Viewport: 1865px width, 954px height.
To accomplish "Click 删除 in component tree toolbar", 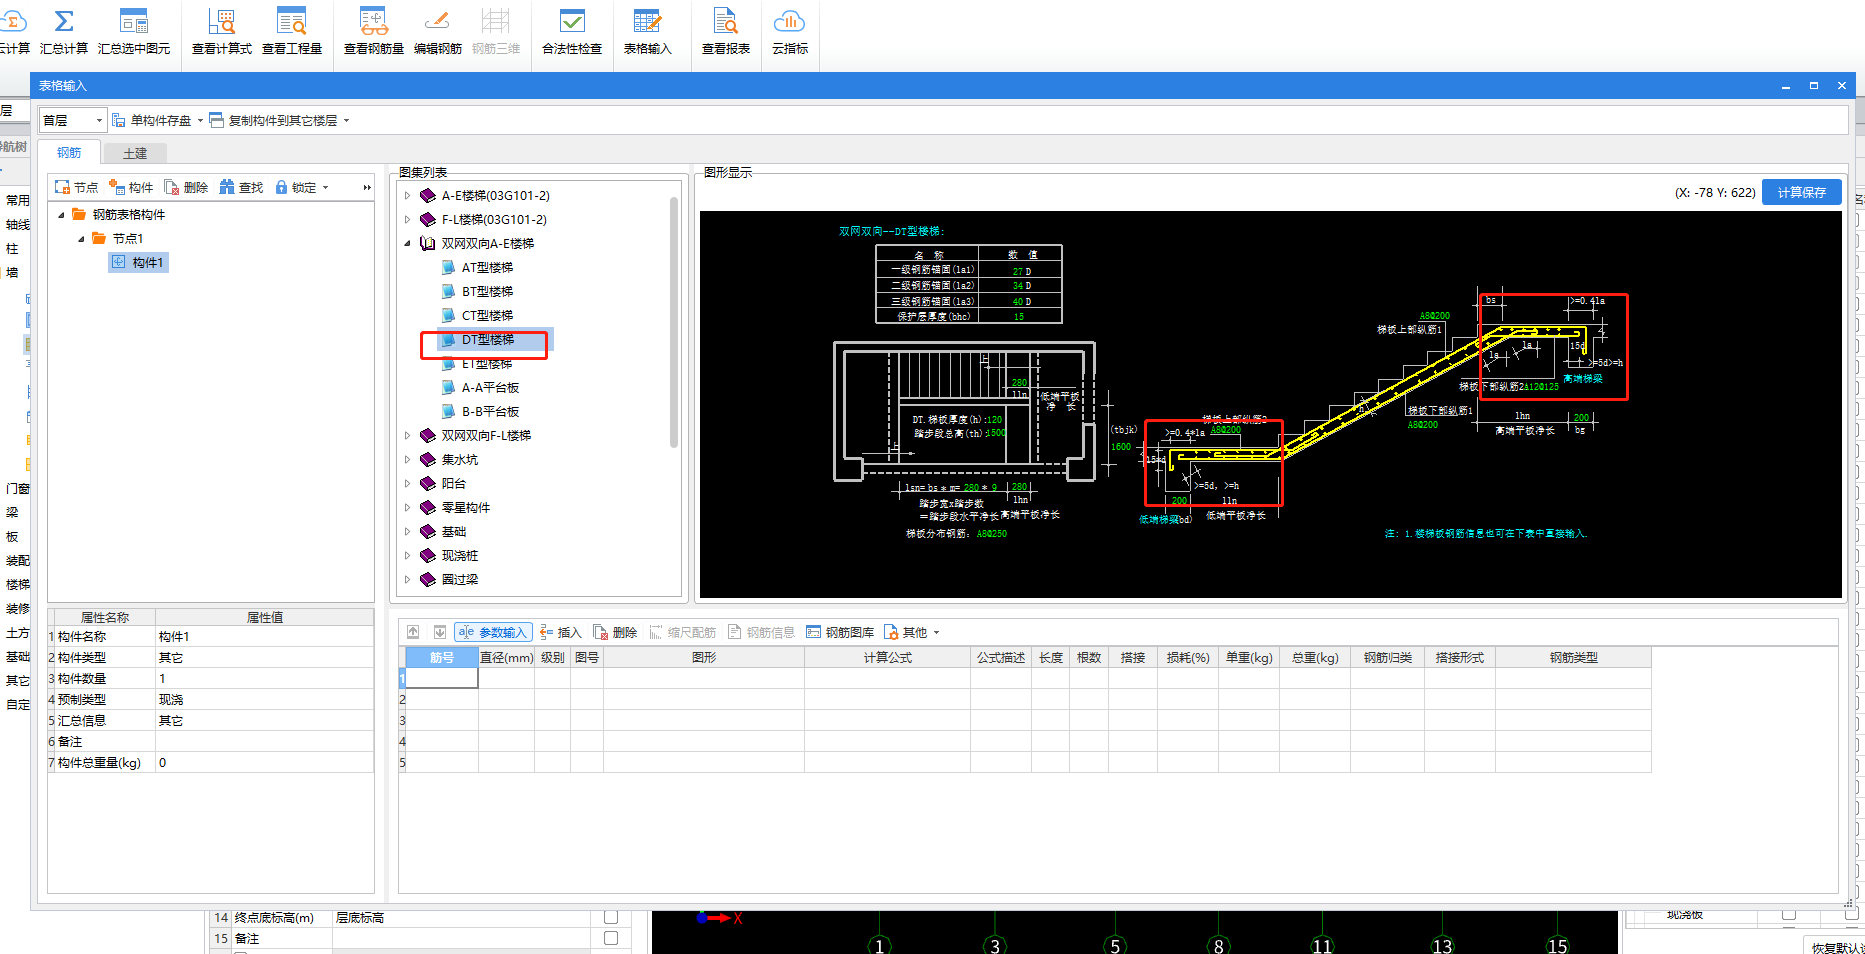I will 186,187.
